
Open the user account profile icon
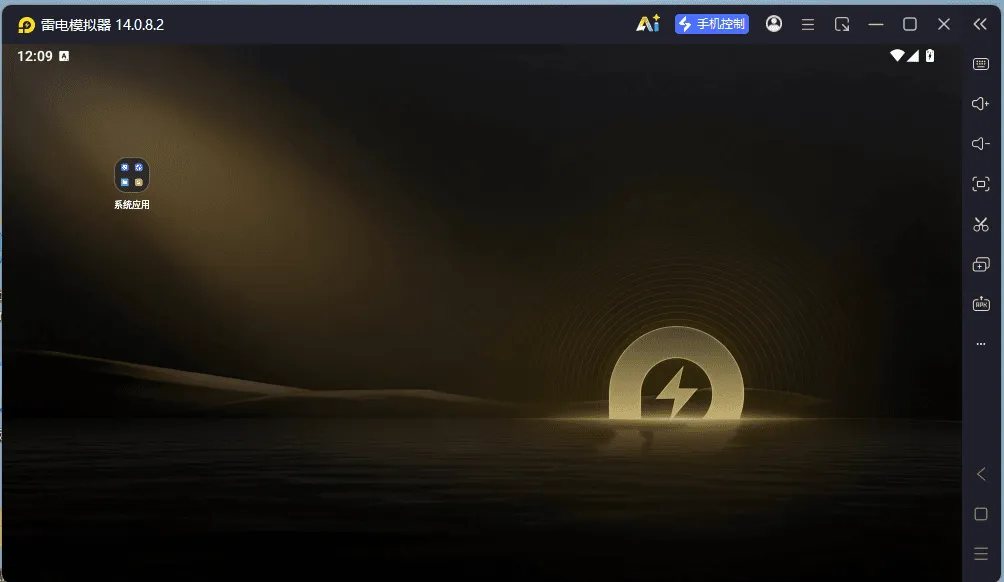773,24
